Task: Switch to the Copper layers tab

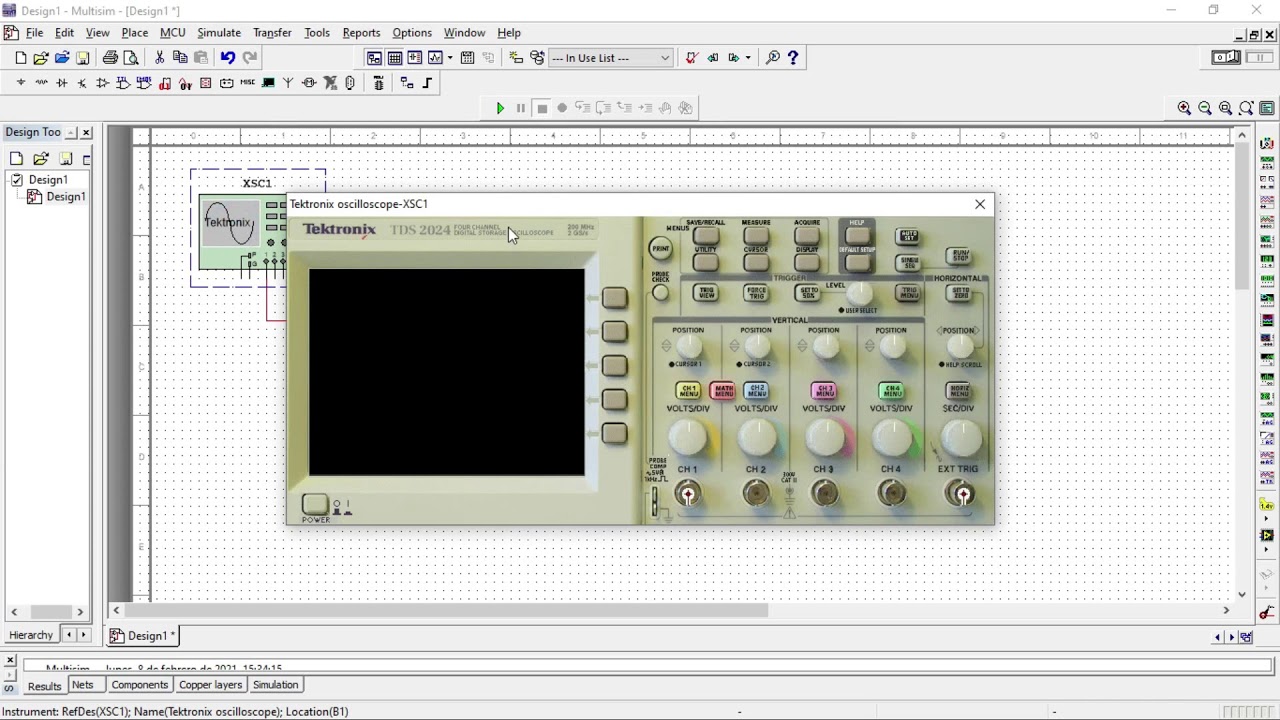Action: tap(210, 685)
